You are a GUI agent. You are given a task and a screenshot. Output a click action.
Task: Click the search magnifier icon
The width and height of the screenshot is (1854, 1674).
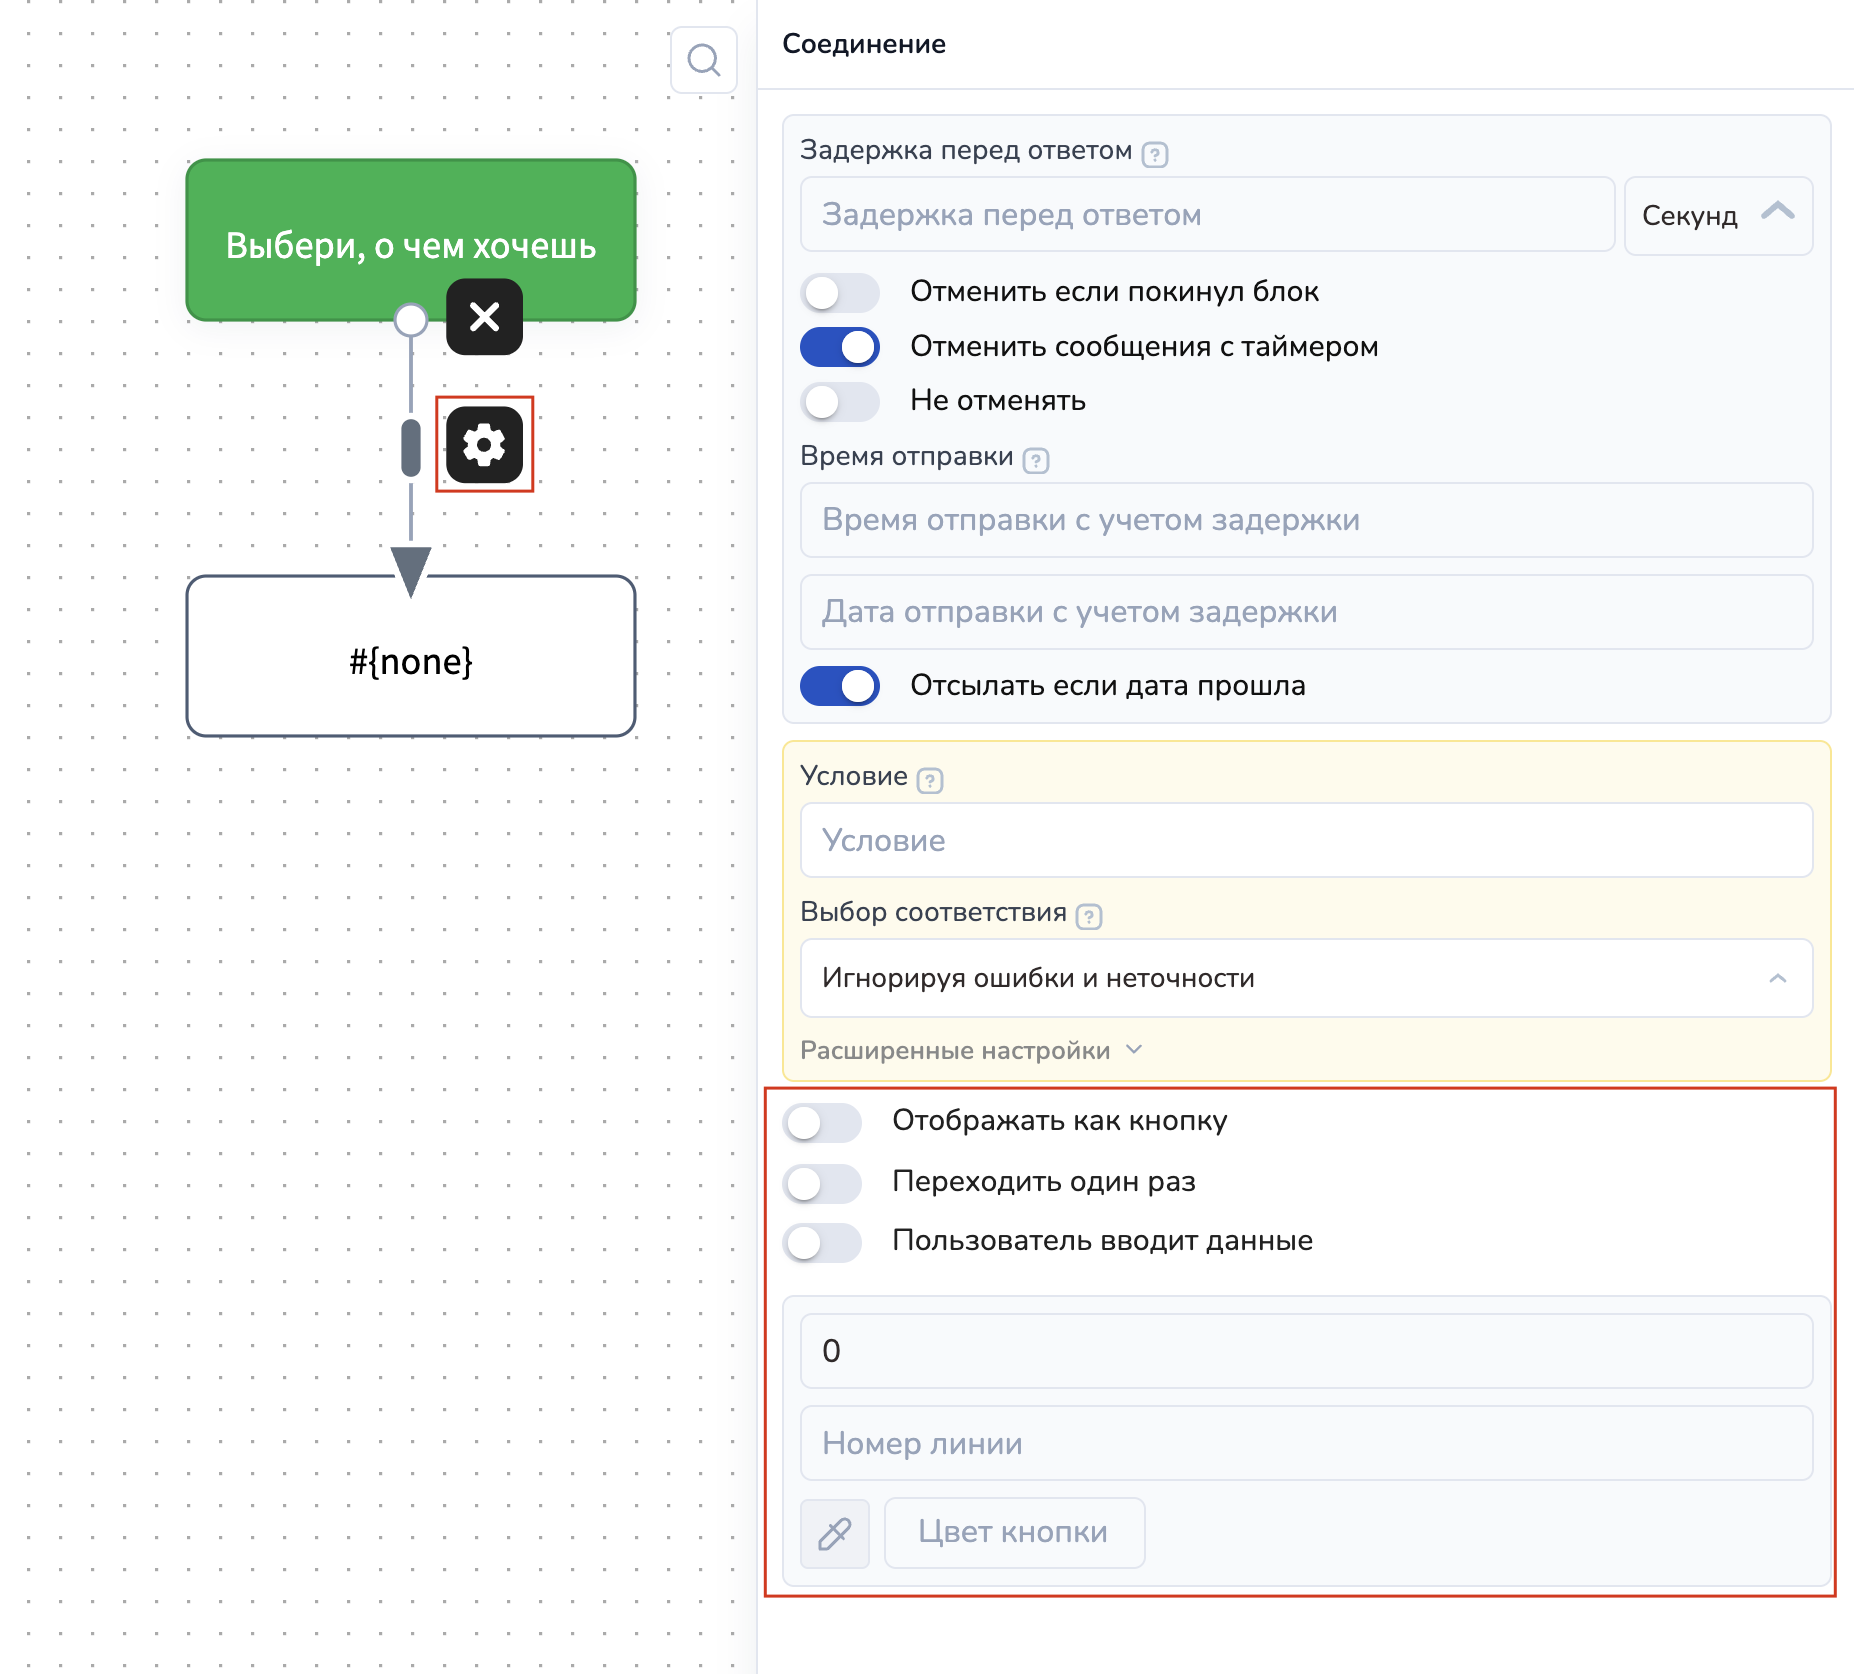[704, 60]
